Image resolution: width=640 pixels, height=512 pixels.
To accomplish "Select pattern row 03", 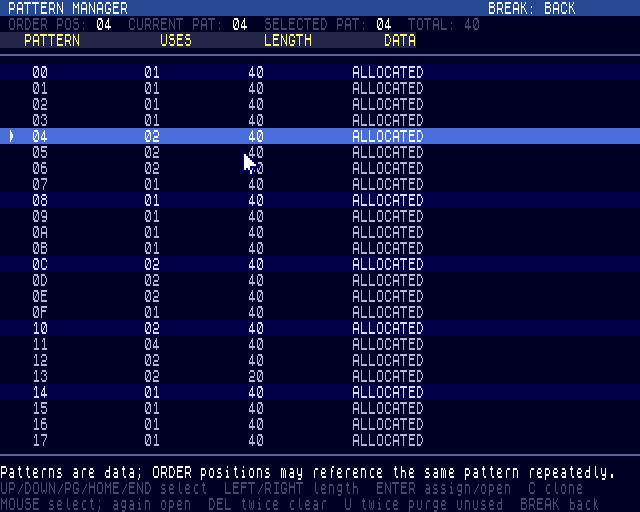I will [x=320, y=120].
